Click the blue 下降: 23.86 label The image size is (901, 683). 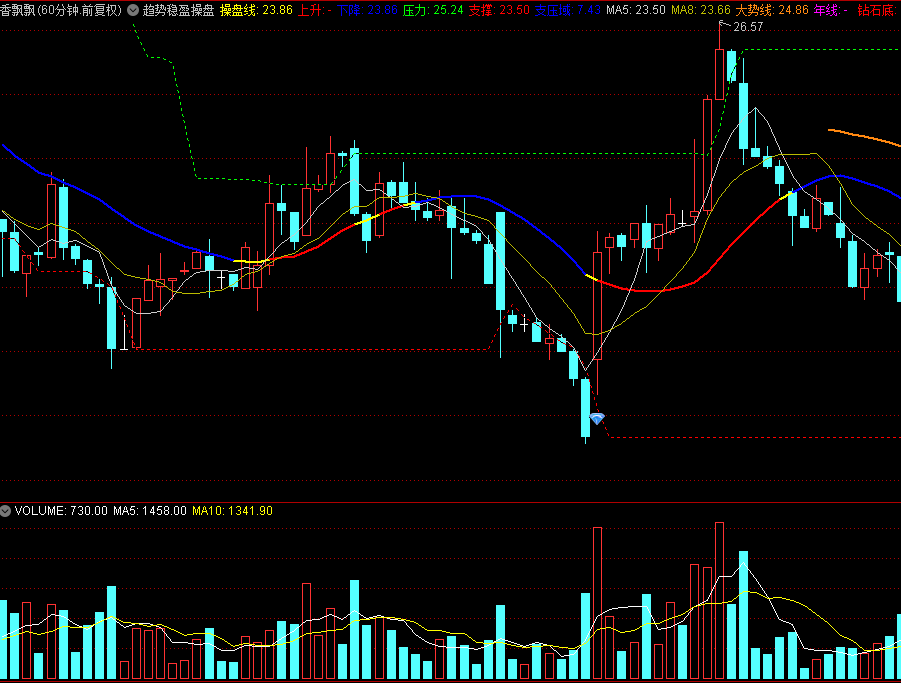coord(367,10)
